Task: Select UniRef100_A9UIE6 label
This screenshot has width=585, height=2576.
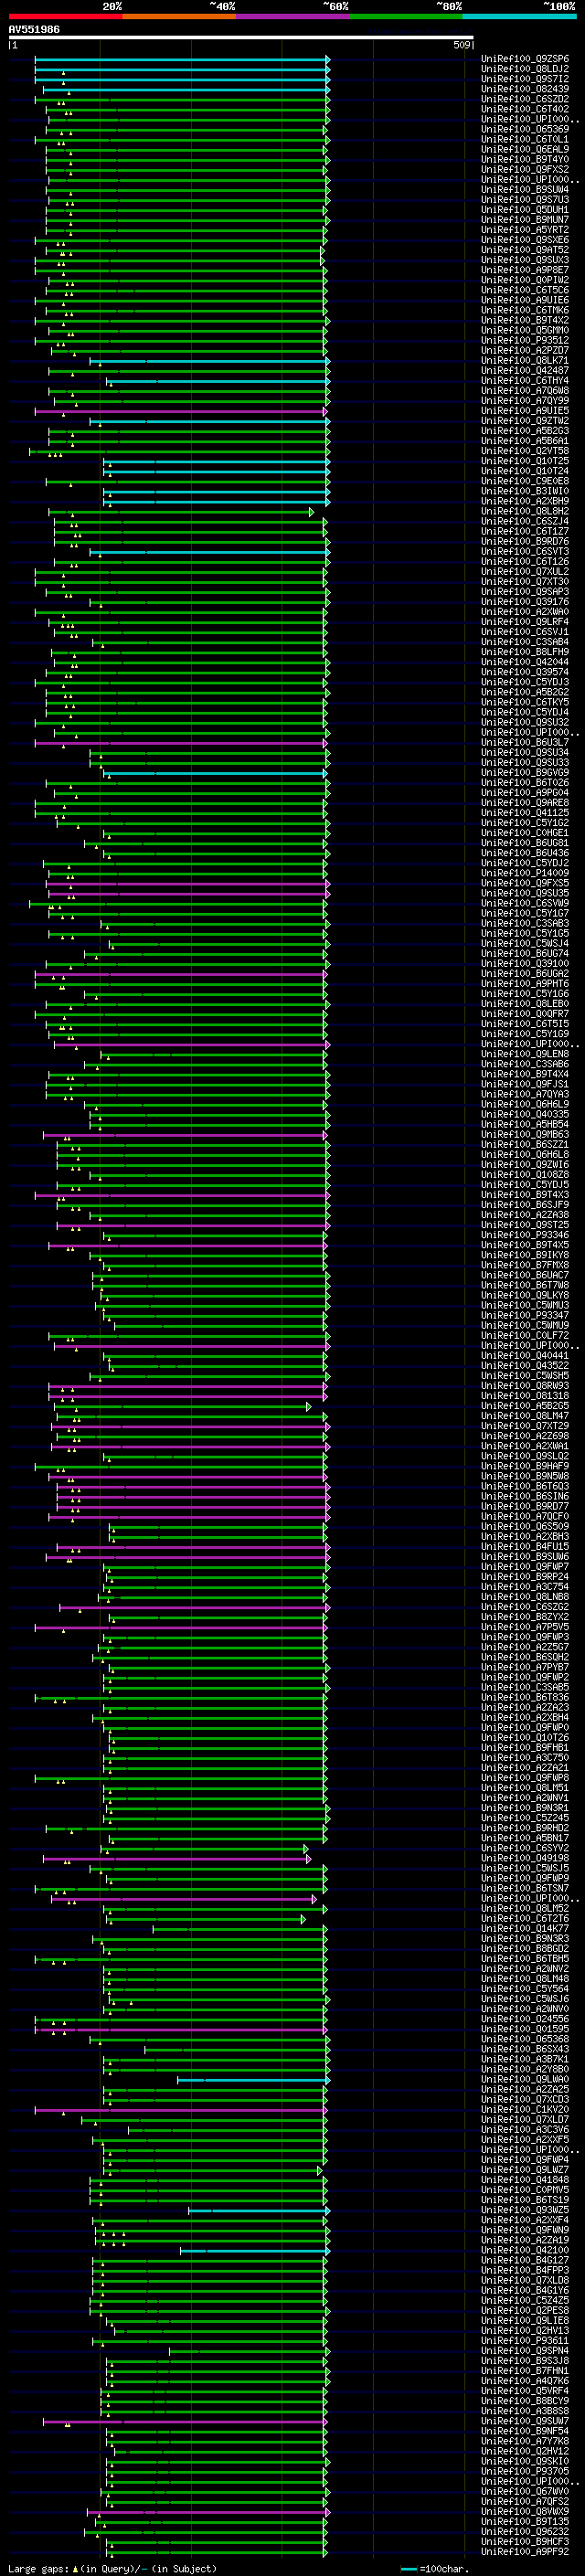Action: click(525, 300)
